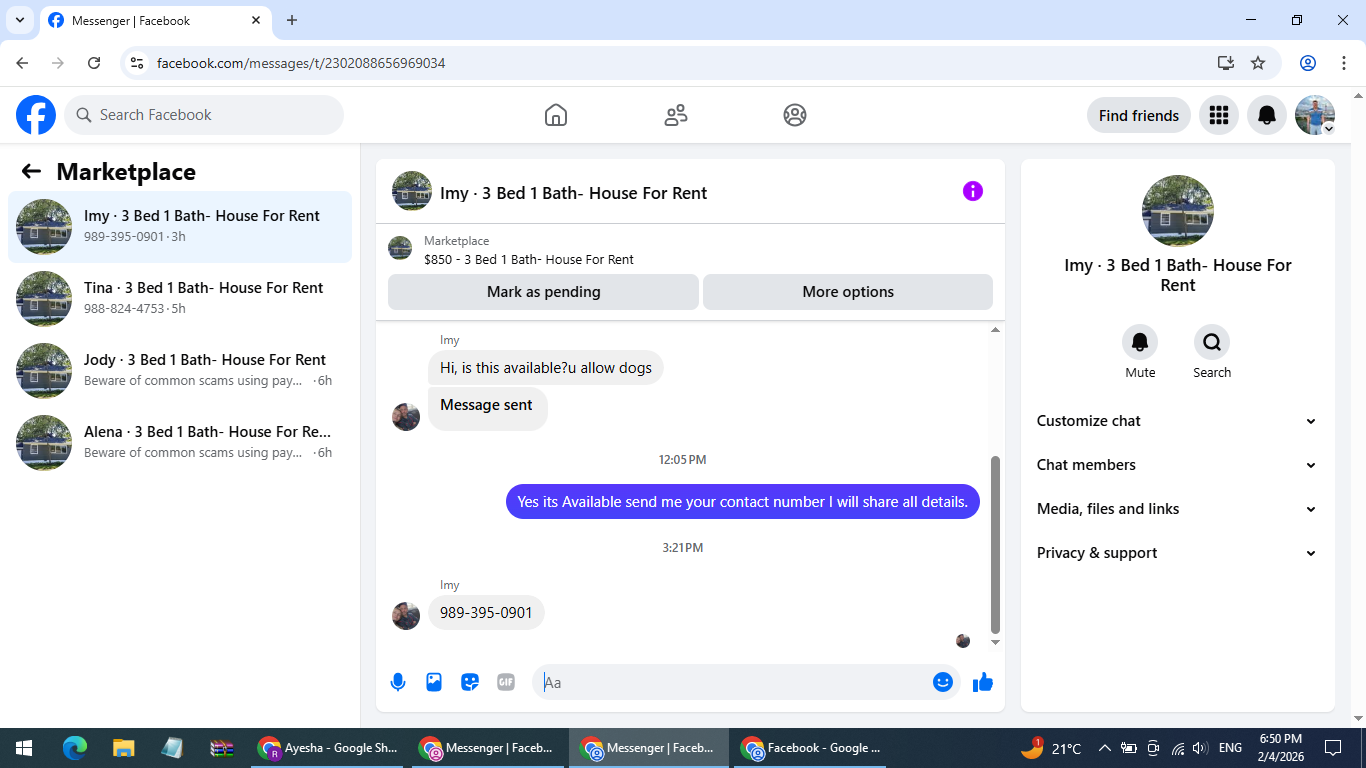Image resolution: width=1366 pixels, height=768 pixels.
Task: Click the message text input Aa
Action: coord(735,682)
